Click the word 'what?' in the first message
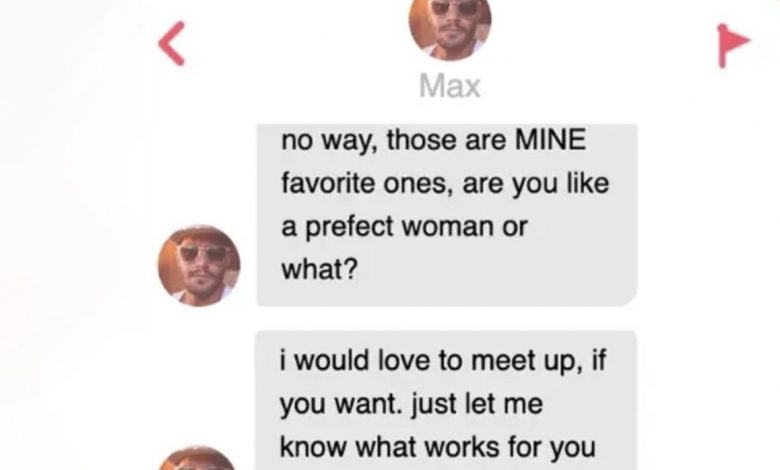Screen dimensions: 780x470 click(319, 270)
